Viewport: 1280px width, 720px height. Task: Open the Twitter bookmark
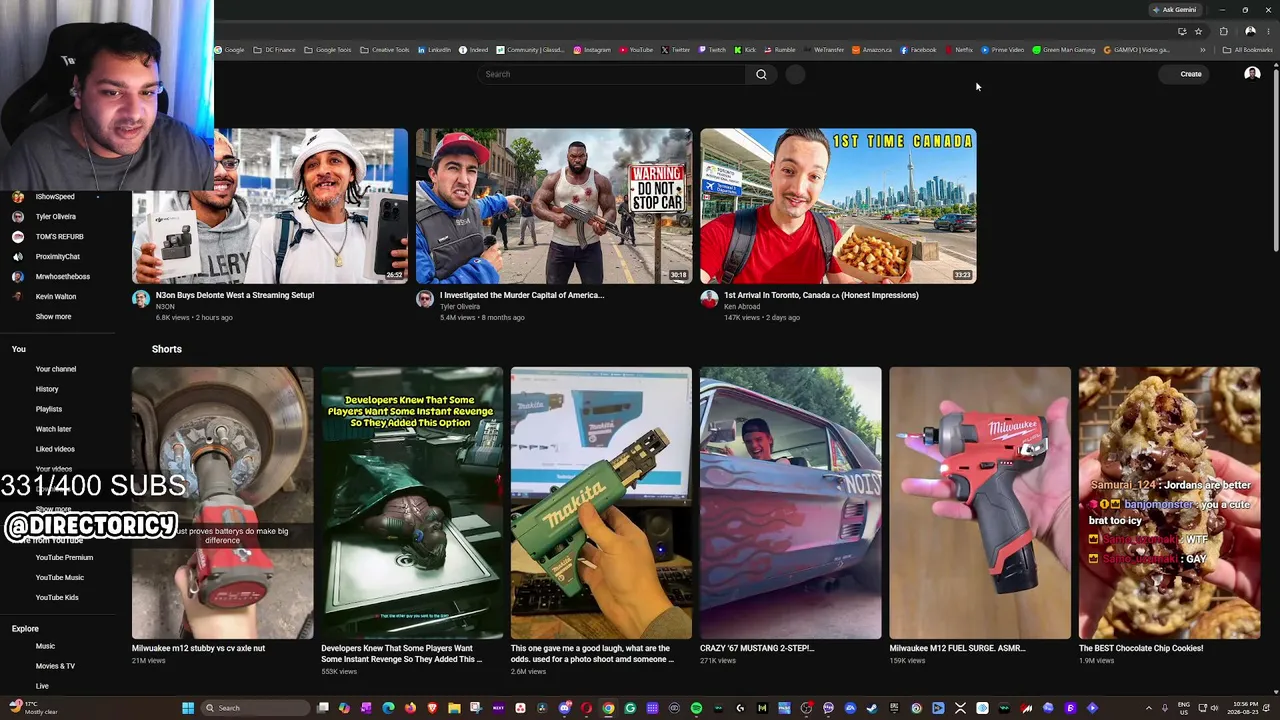tap(675, 50)
